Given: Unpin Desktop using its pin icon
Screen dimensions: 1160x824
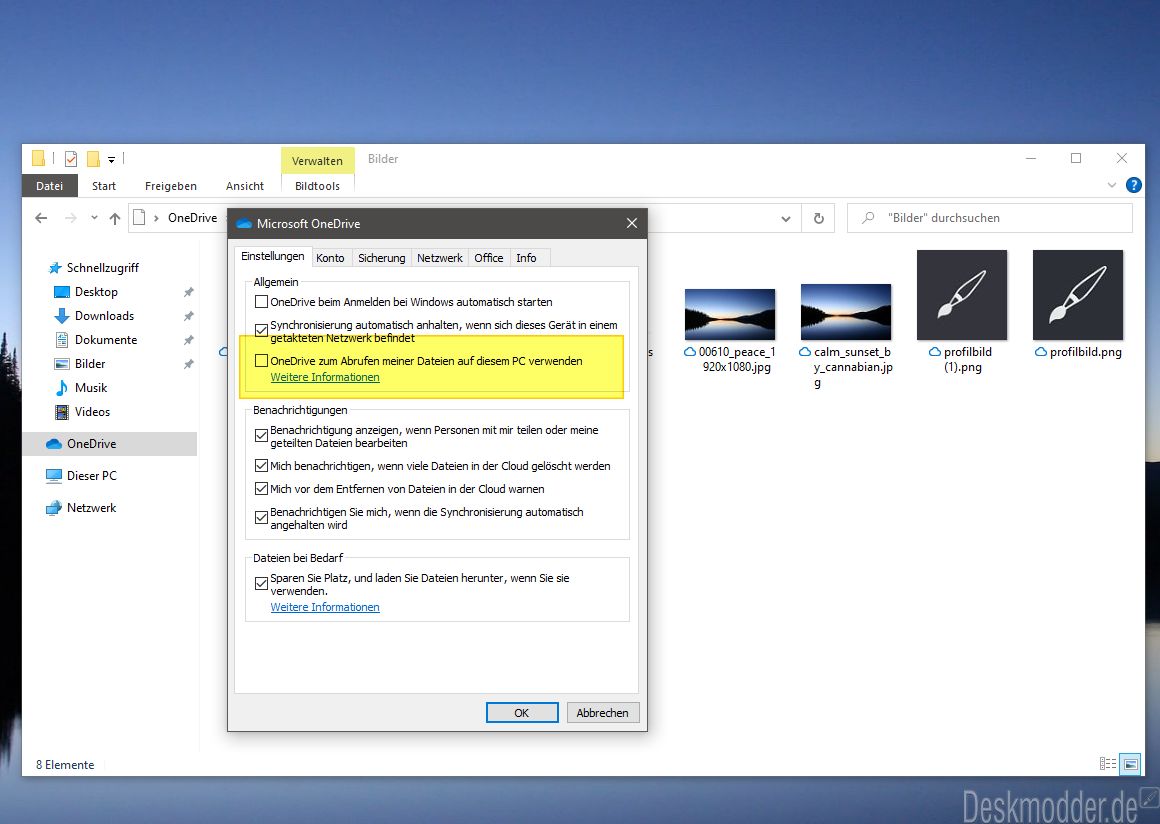Looking at the screenshot, I should click(x=189, y=292).
